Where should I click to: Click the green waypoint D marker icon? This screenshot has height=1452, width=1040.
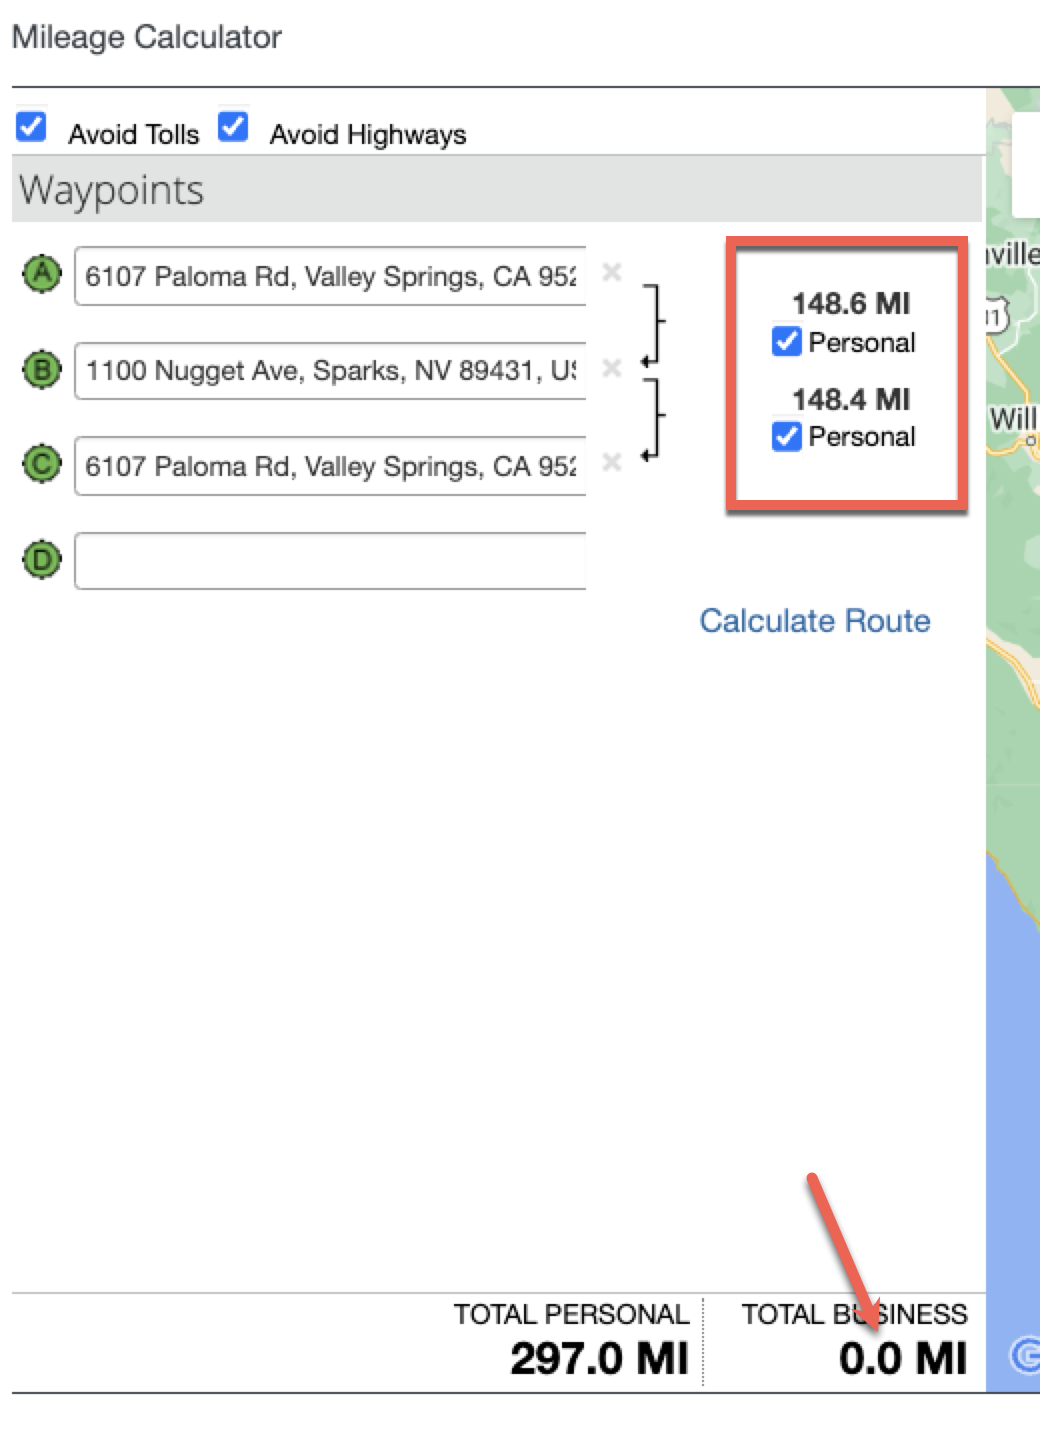click(42, 560)
